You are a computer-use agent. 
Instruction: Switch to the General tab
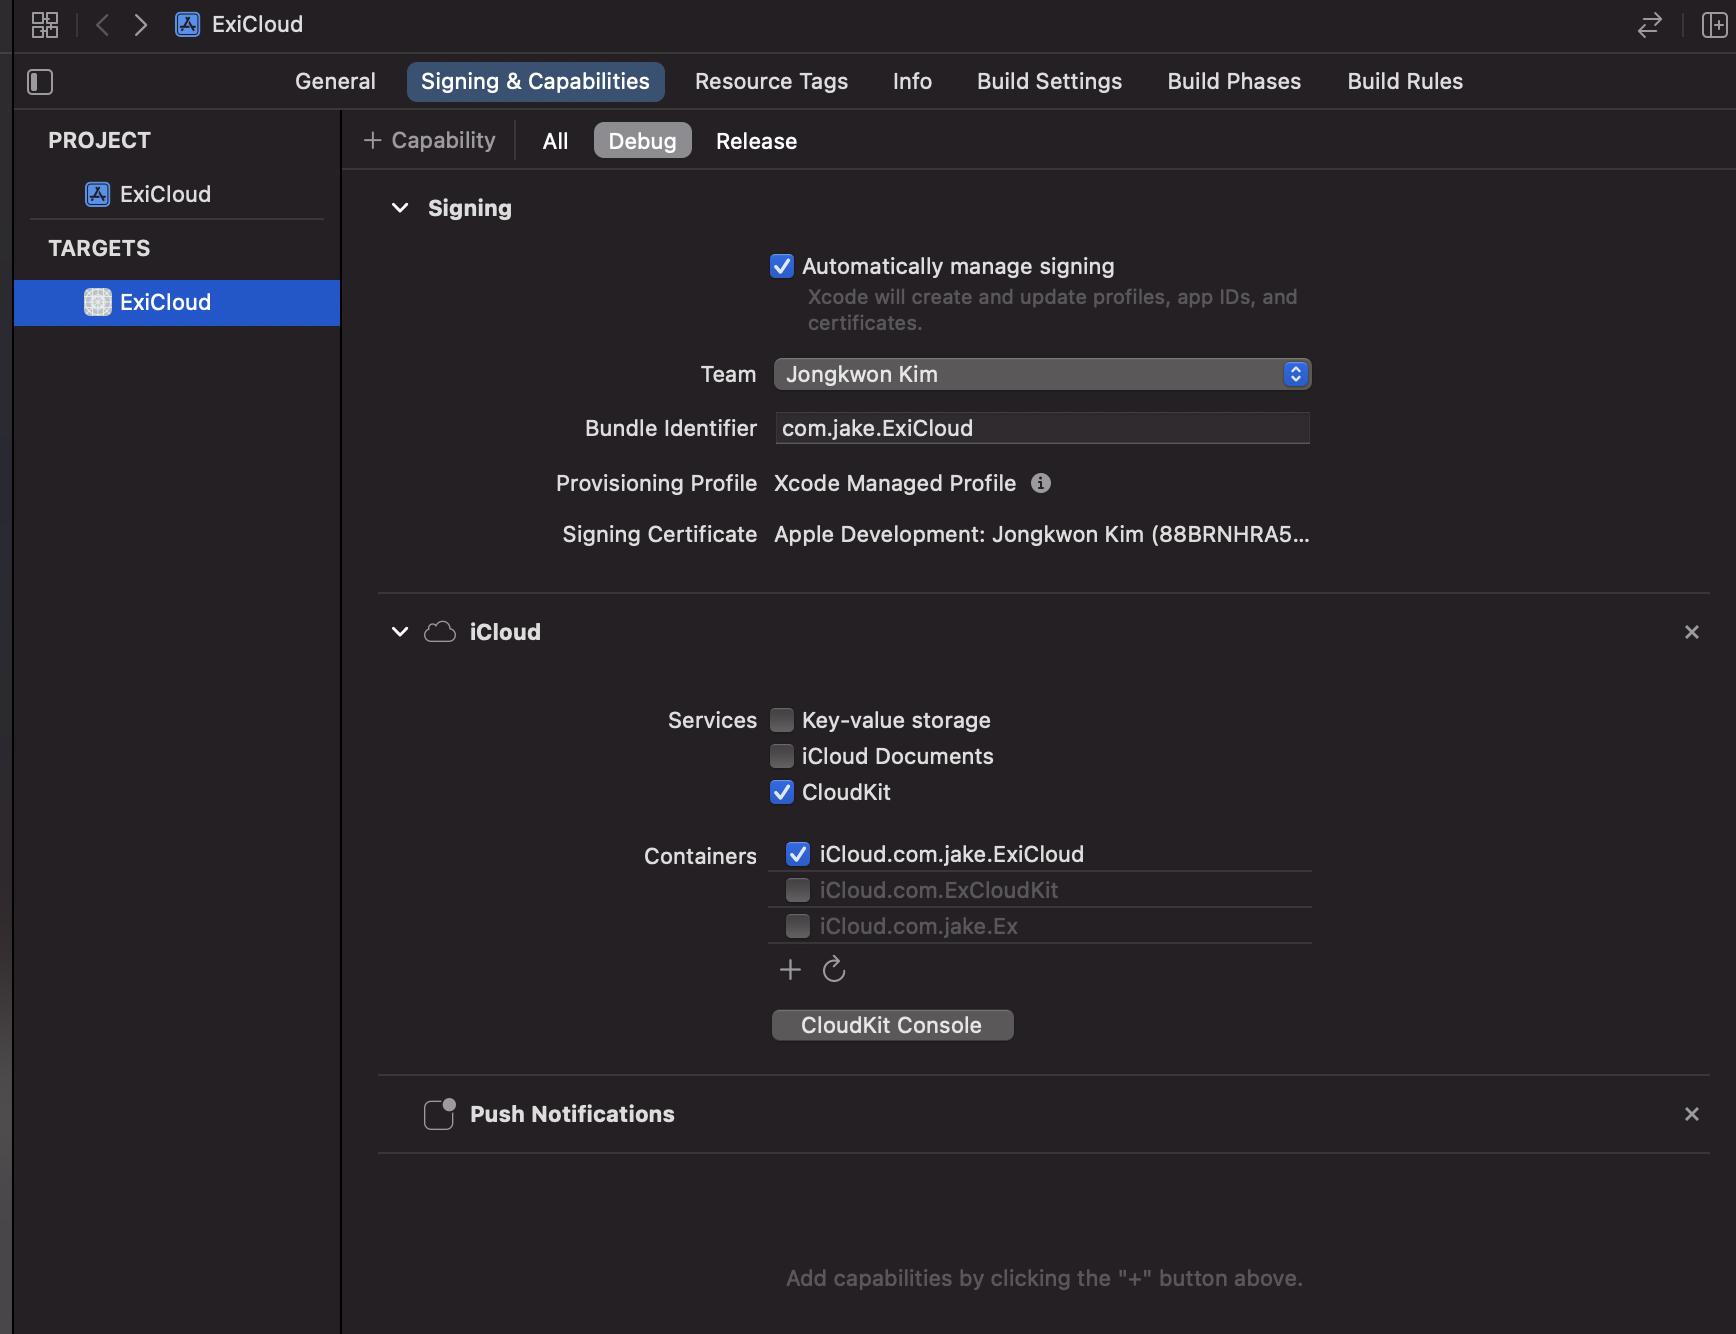335,82
